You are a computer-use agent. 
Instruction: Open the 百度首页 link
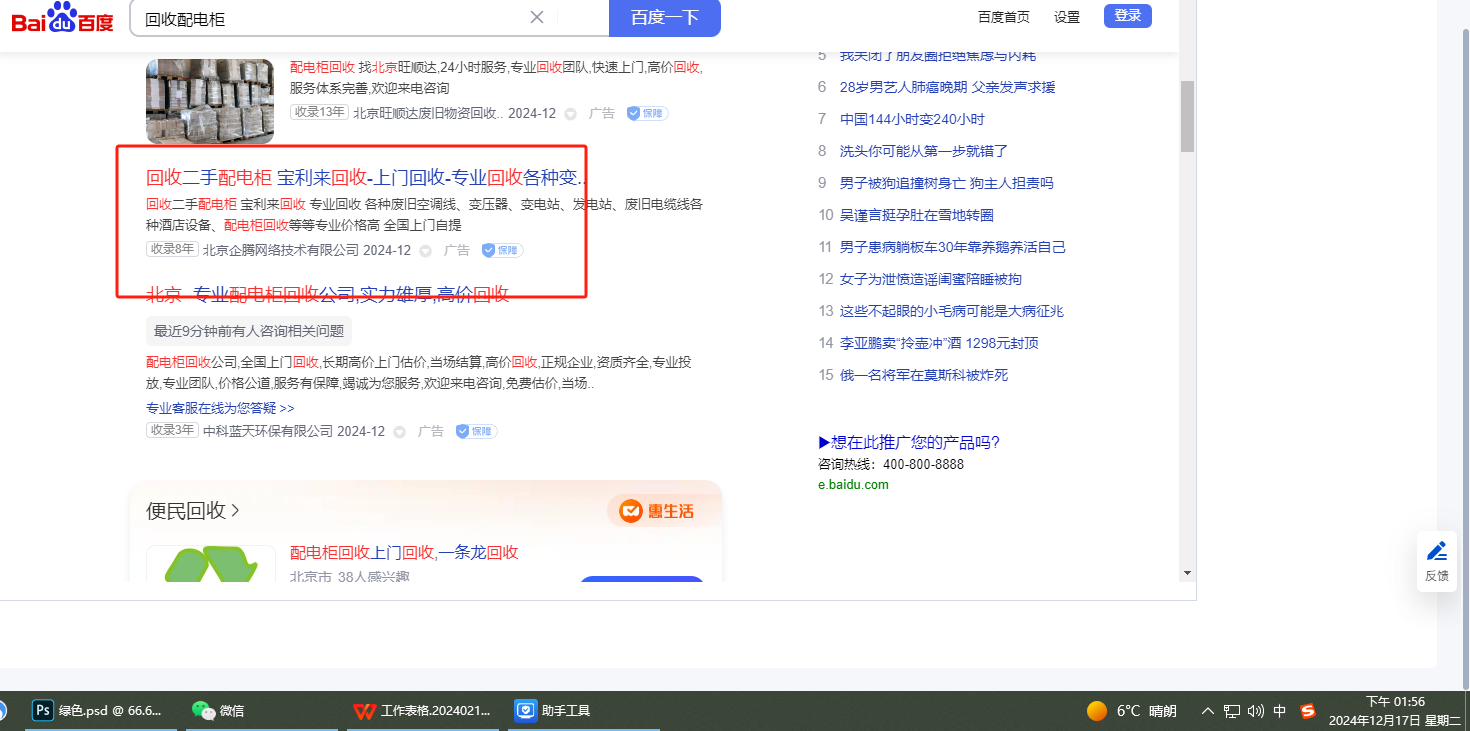(1004, 17)
